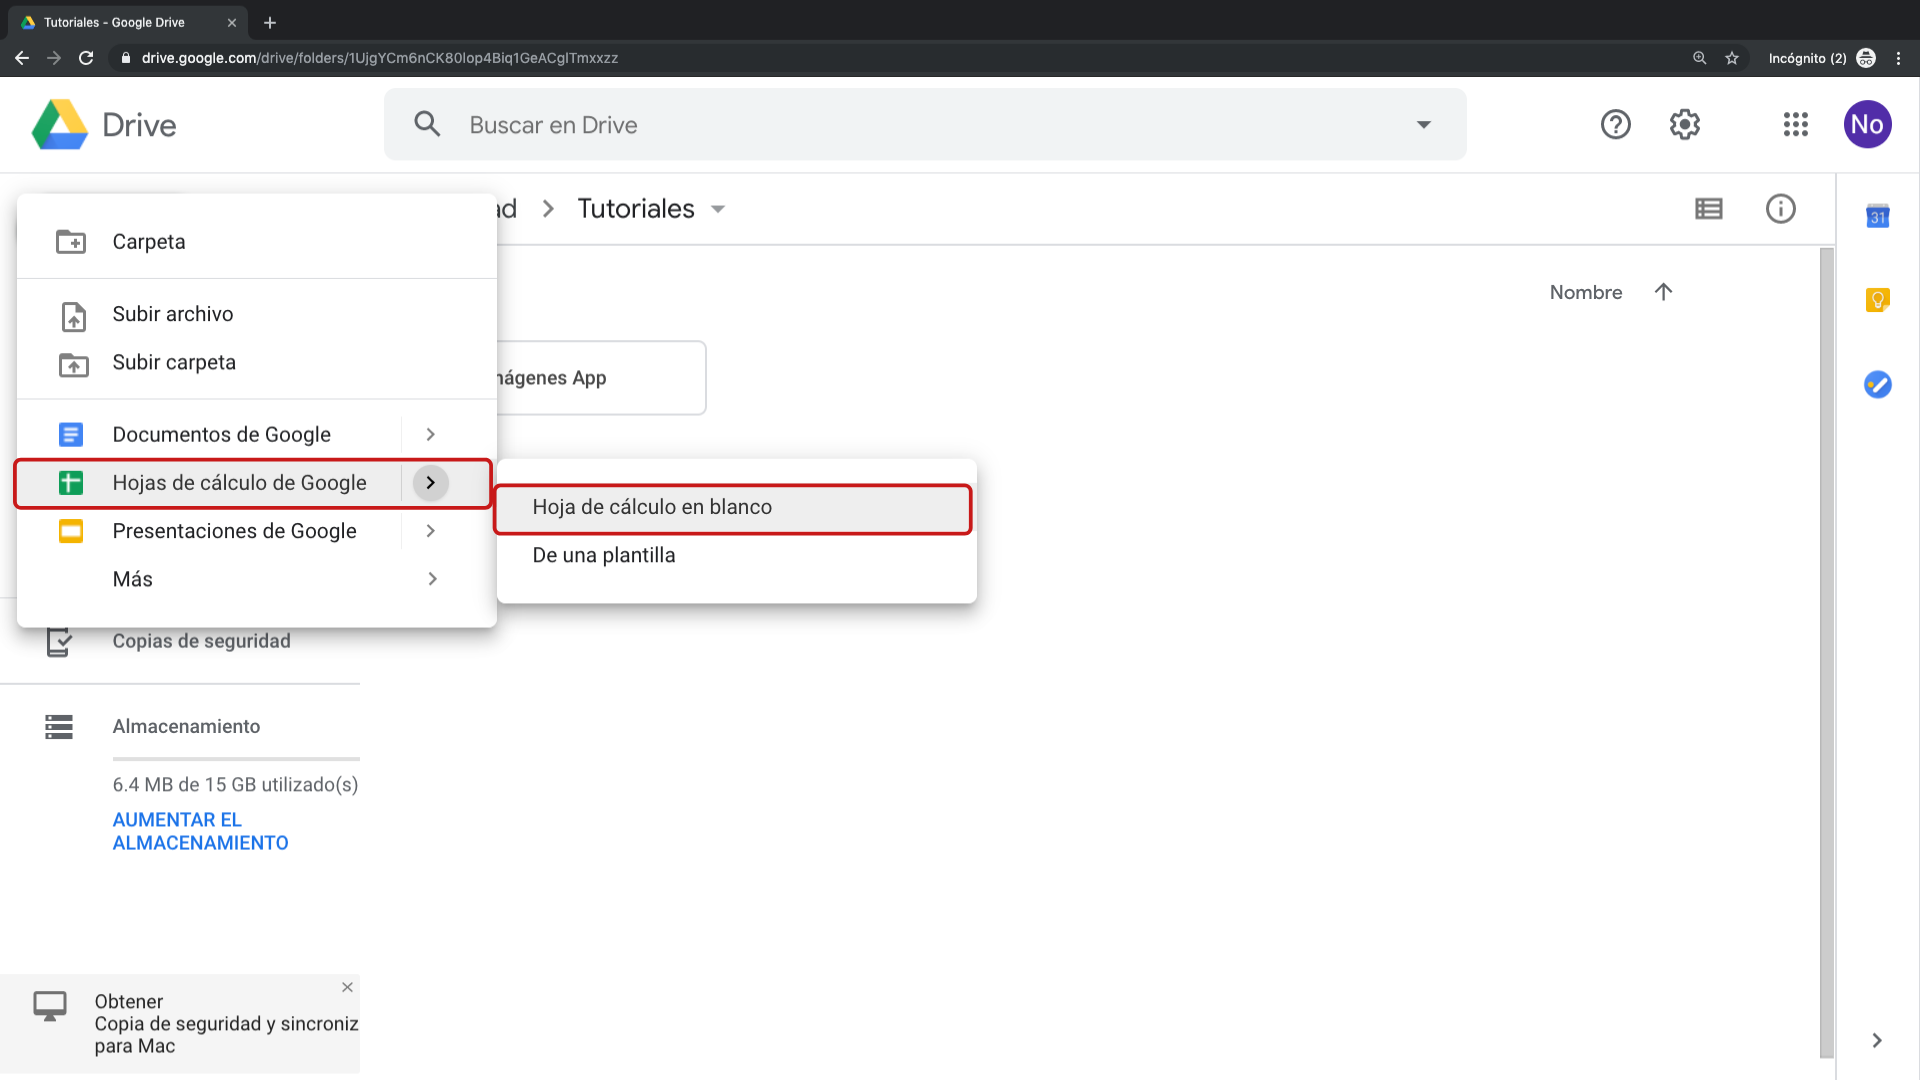The image size is (1920, 1080).
Task: Select Documentos de Google menu item
Action: (x=256, y=434)
